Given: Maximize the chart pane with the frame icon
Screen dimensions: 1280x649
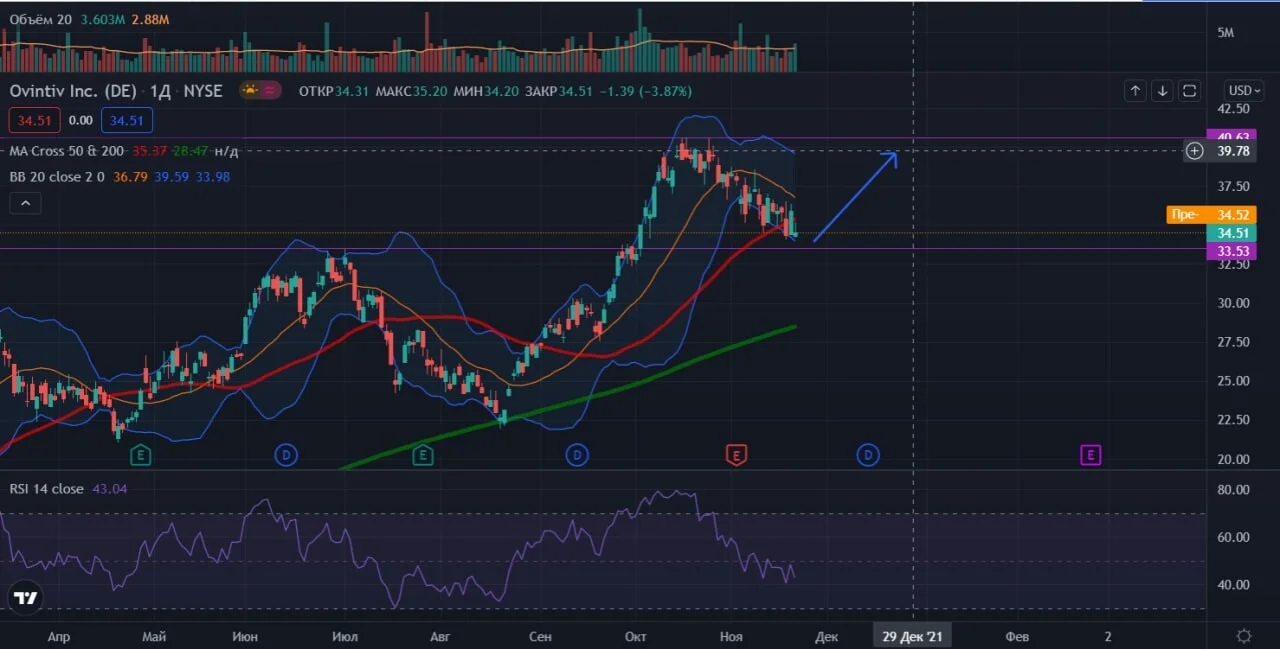Looking at the screenshot, I should (1189, 91).
